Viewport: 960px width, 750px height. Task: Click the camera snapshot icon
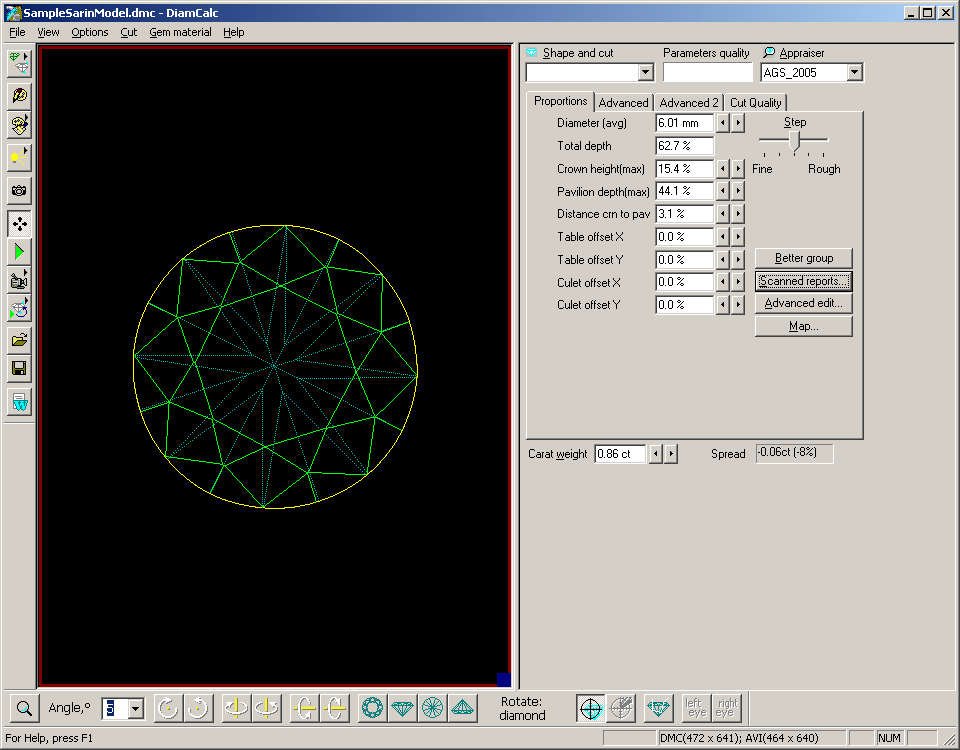[x=19, y=190]
